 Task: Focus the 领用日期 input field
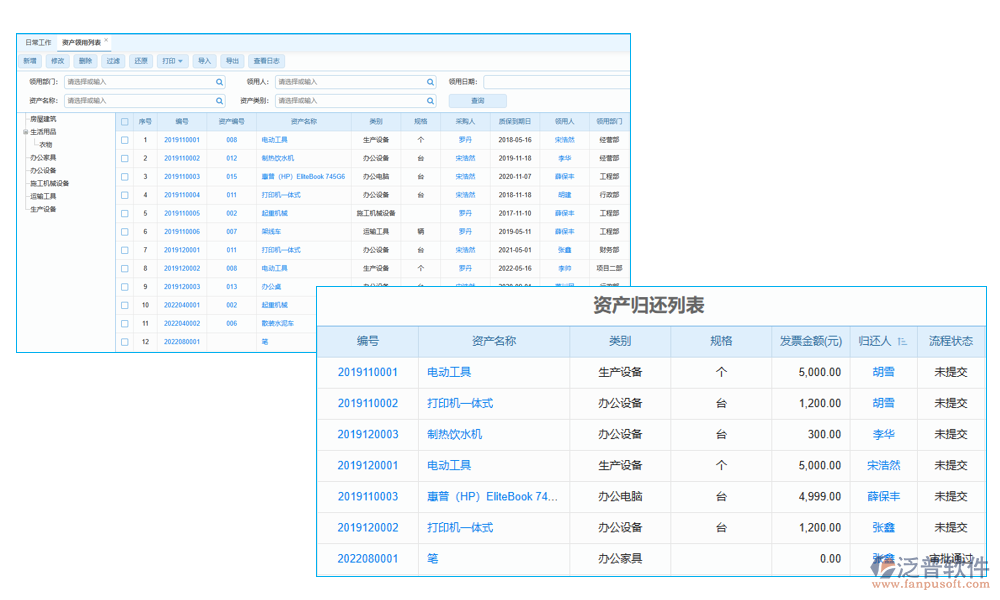click(x=556, y=82)
